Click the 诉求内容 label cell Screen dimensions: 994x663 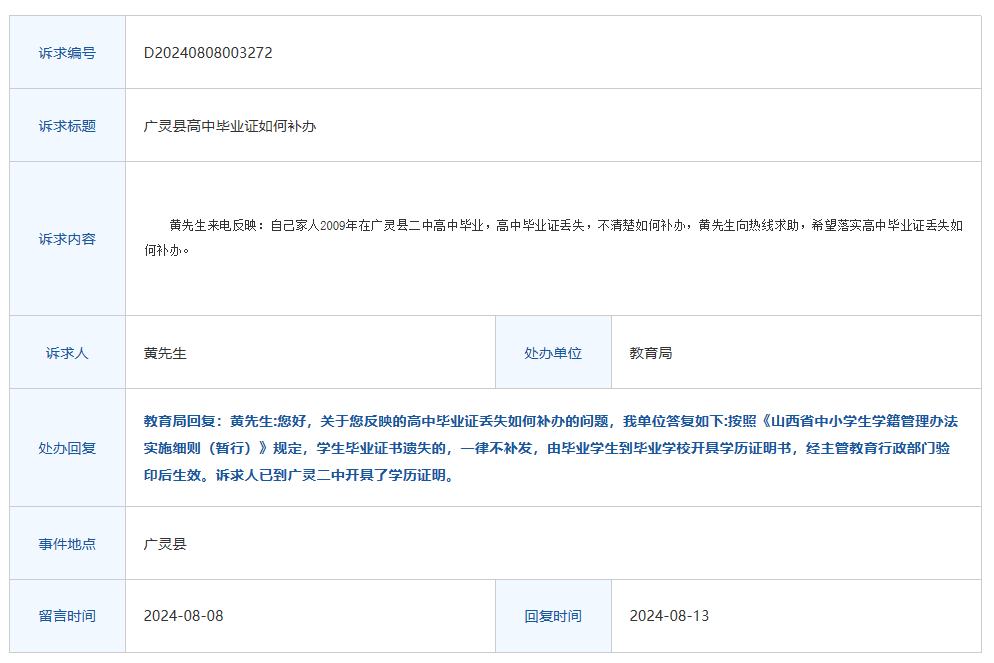tap(67, 239)
